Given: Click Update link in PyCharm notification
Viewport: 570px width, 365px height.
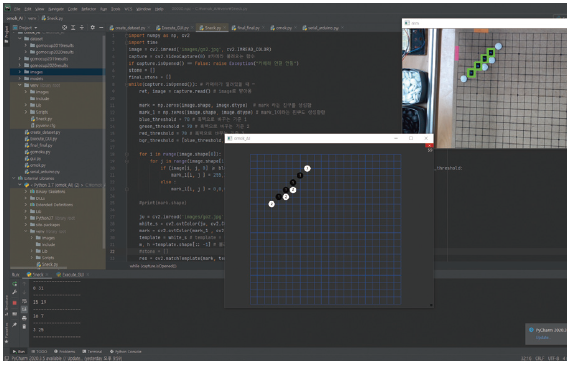Looking at the screenshot, I should point(542,338).
